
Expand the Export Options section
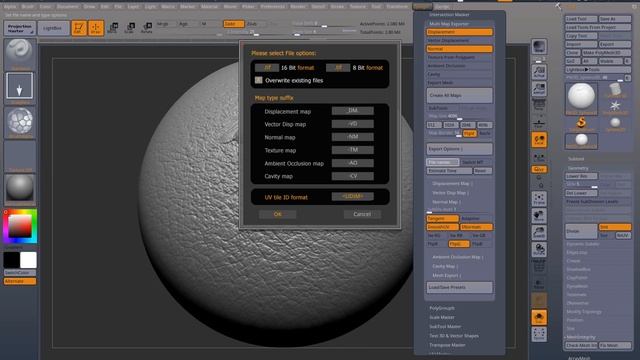coord(459,149)
